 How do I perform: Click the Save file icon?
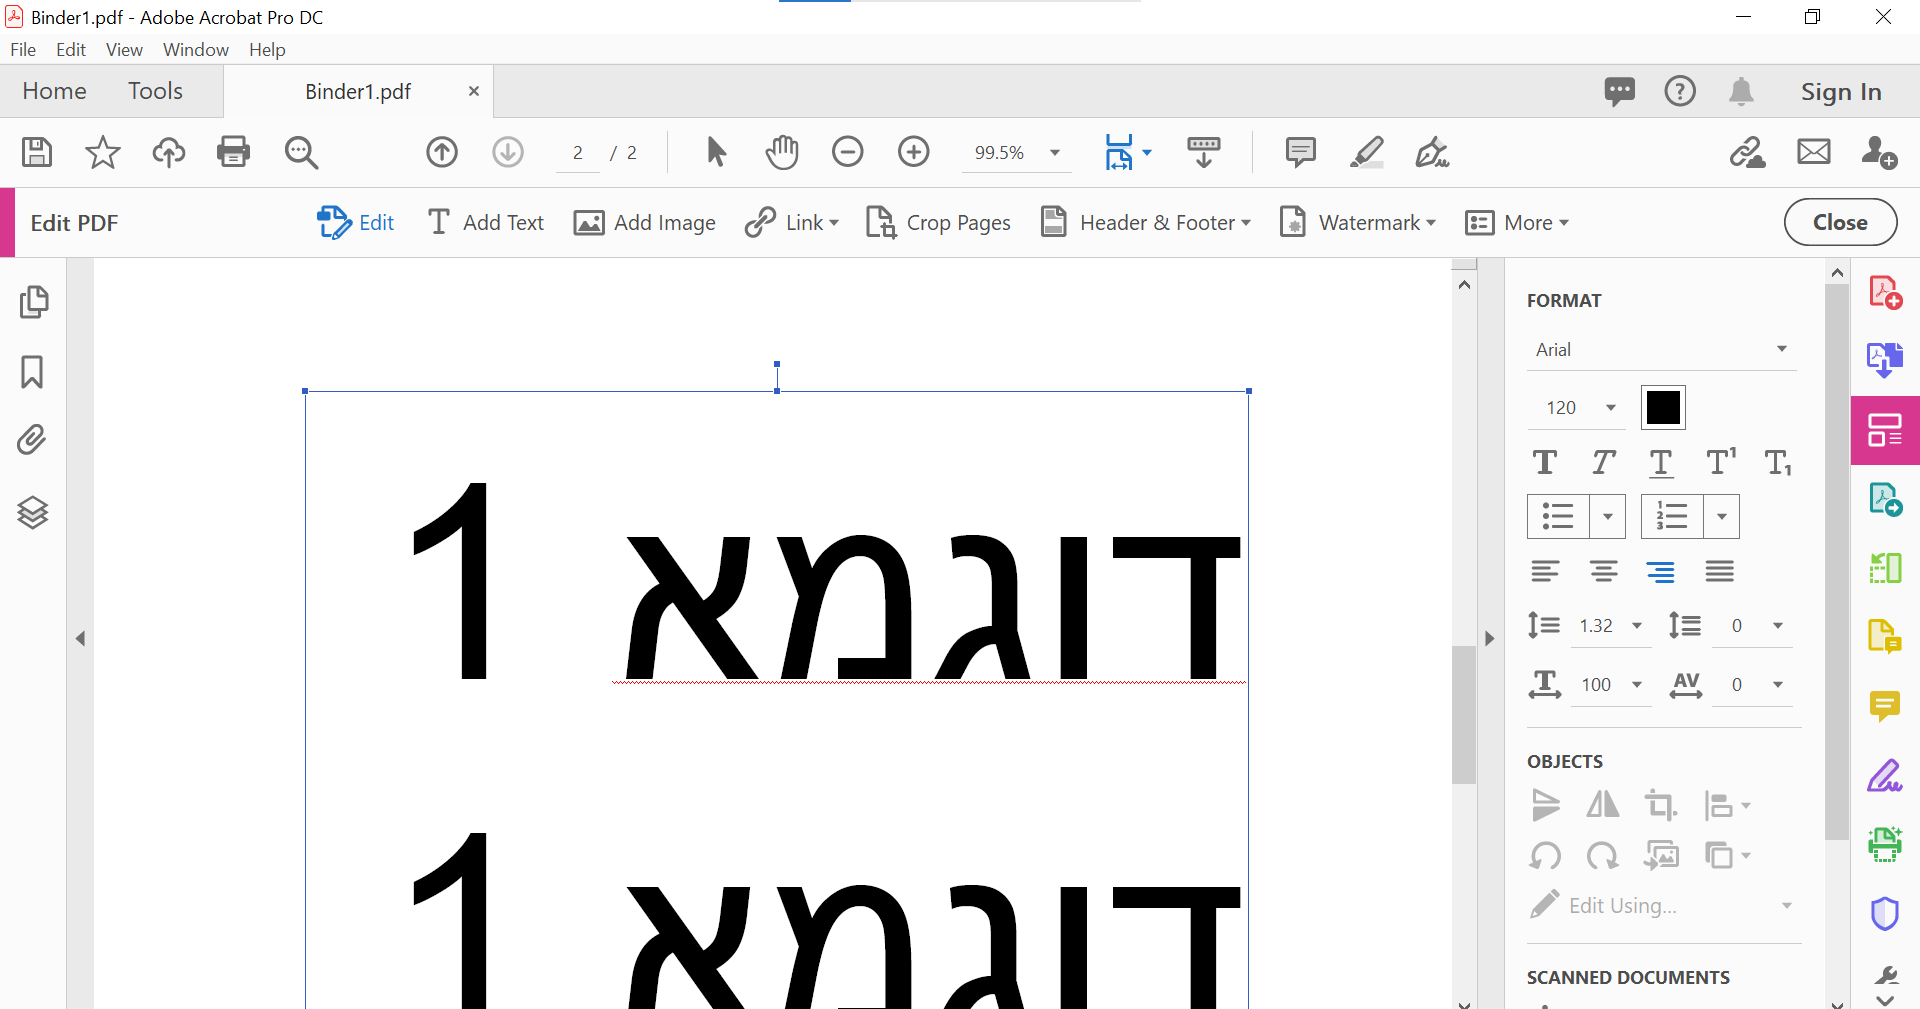tap(37, 152)
